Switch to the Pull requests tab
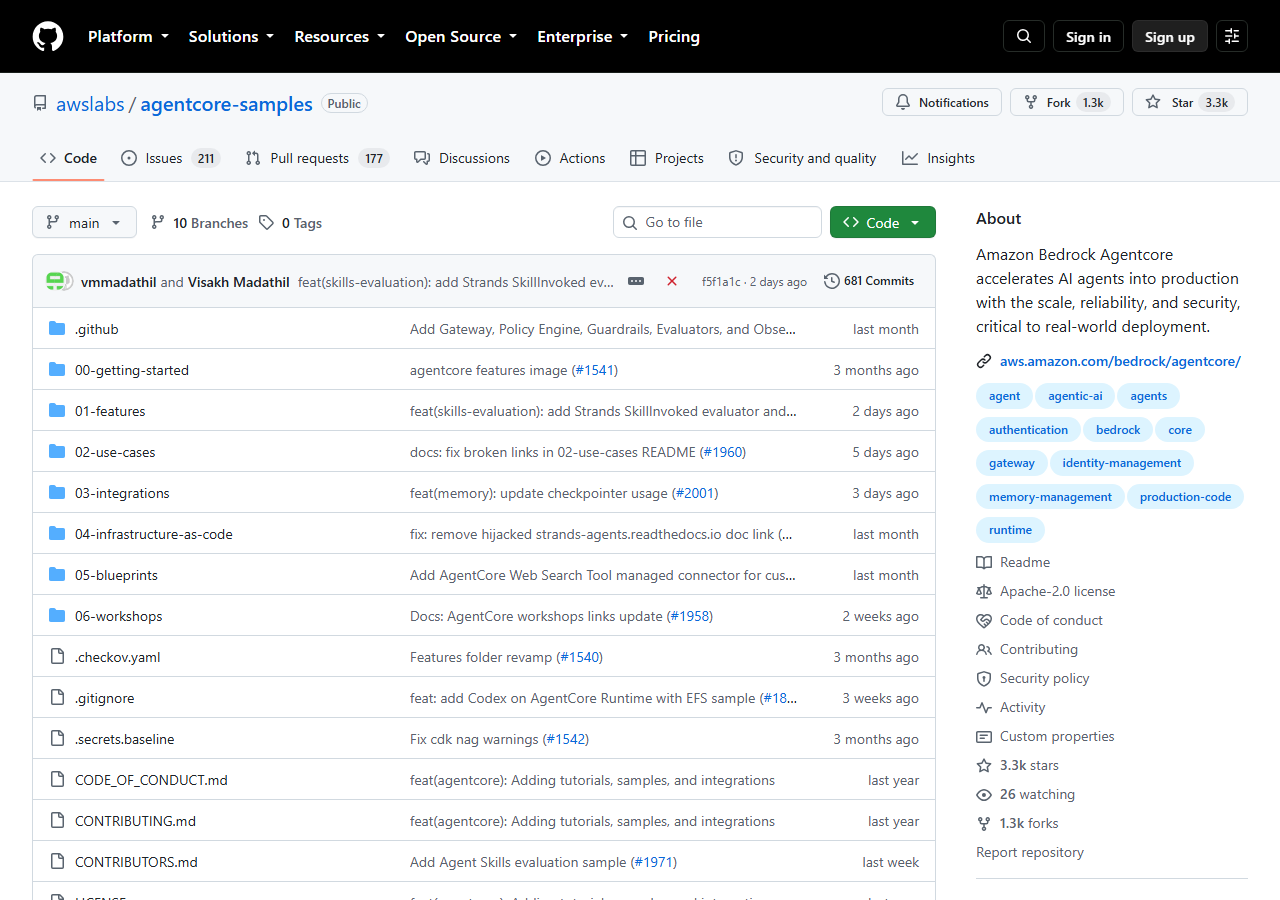Screen dimensions: 1280x900 click(x=317, y=158)
